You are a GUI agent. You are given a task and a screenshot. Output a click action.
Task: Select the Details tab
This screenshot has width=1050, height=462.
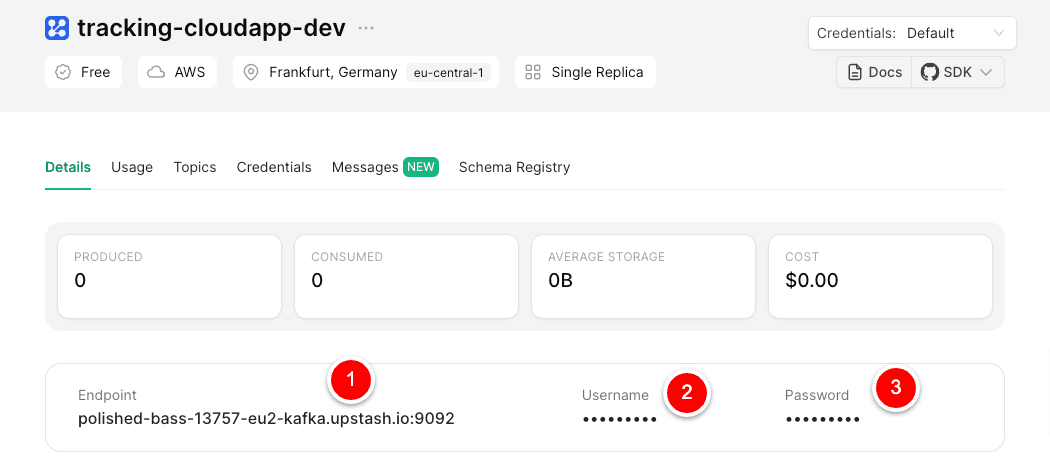click(x=68, y=167)
